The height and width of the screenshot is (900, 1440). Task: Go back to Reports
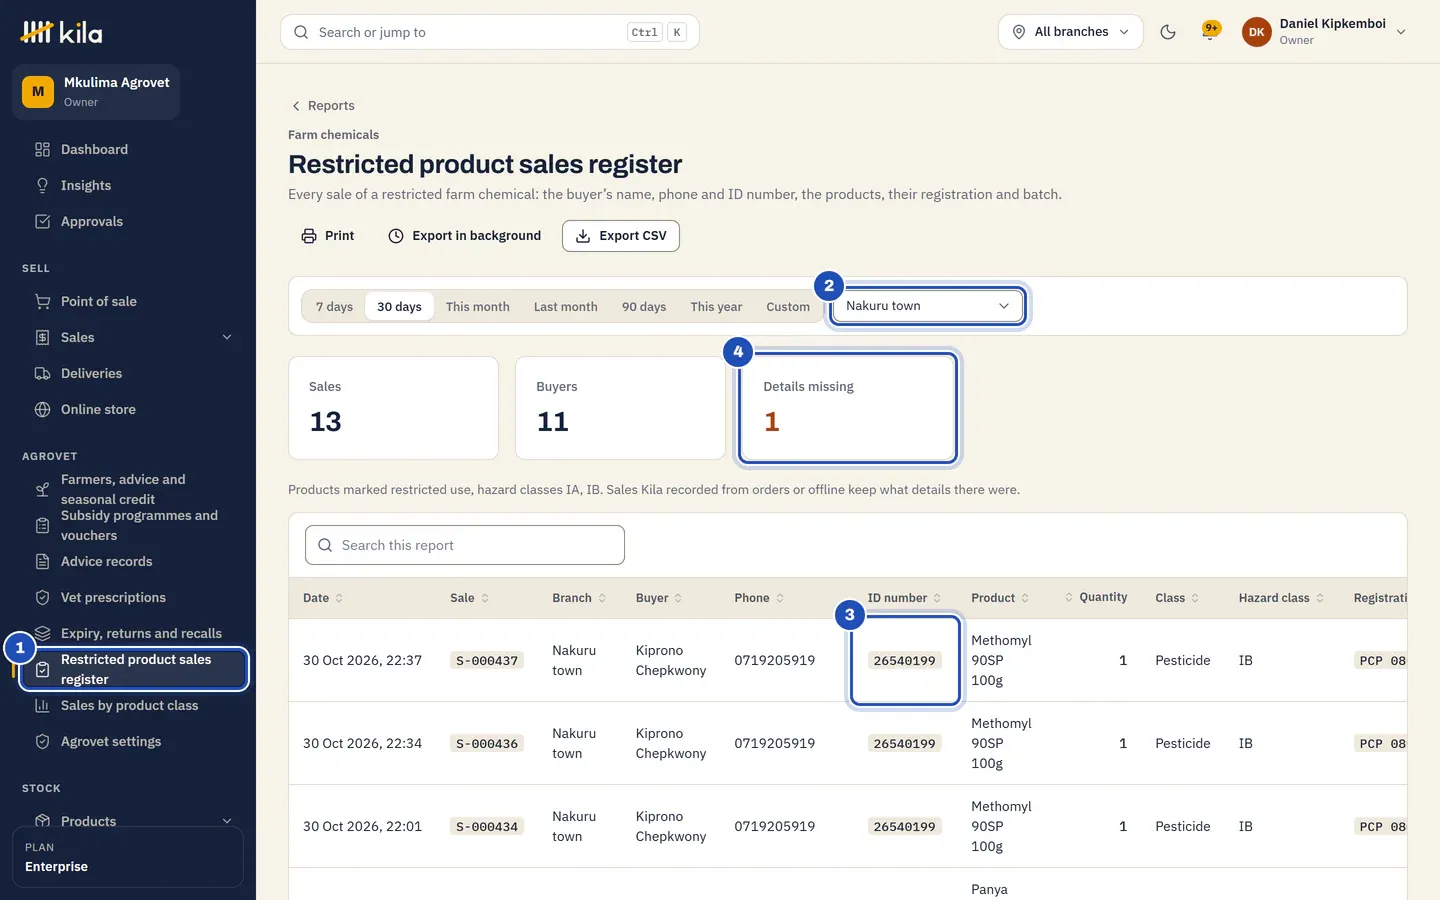(322, 105)
